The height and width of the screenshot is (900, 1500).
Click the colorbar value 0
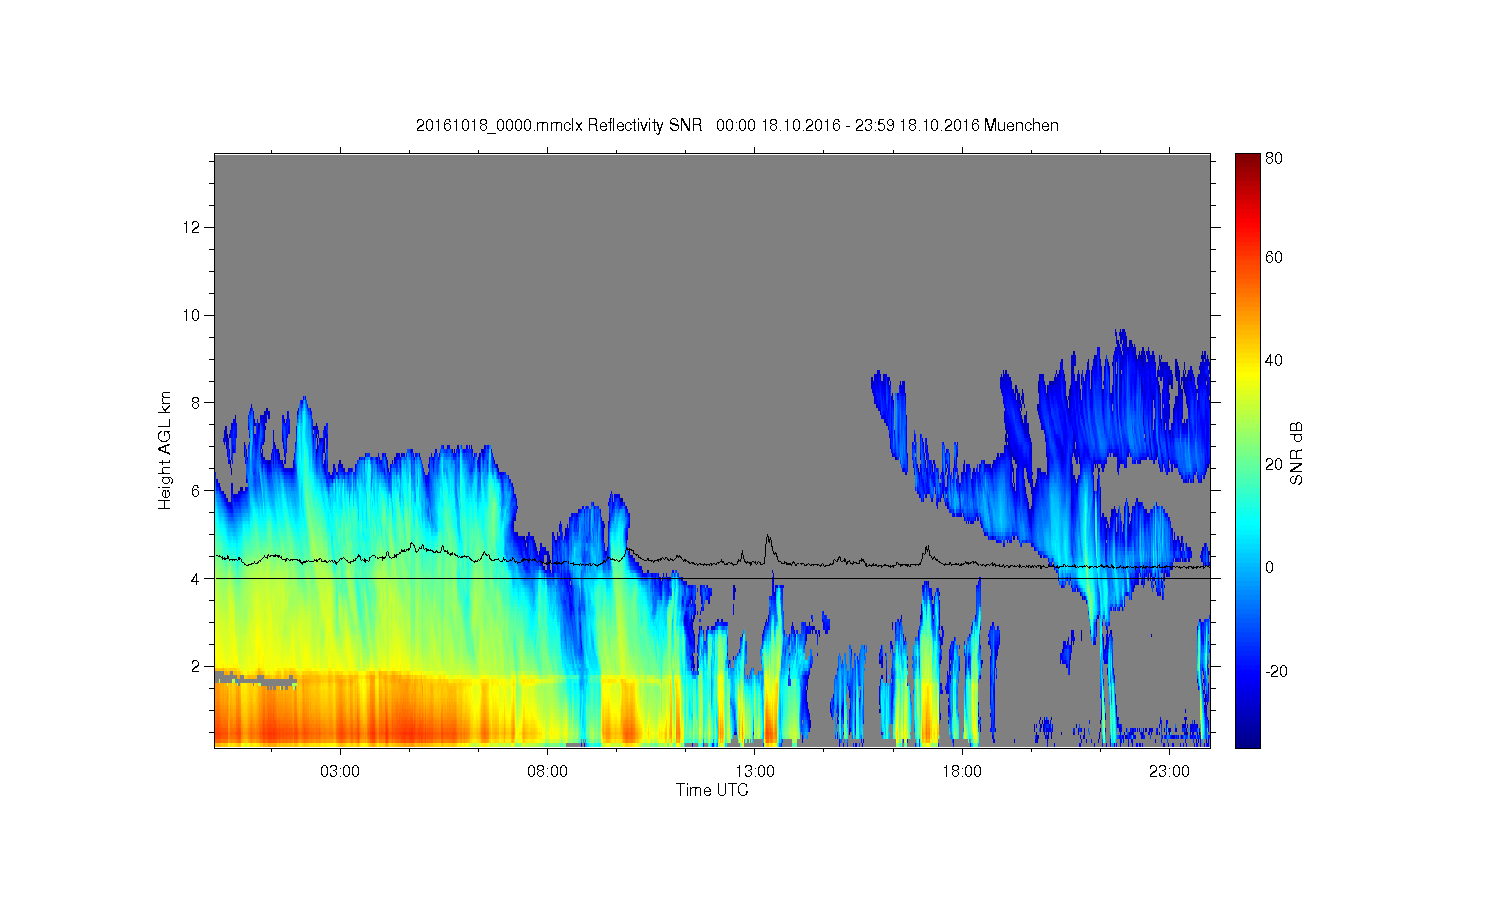point(1270,567)
